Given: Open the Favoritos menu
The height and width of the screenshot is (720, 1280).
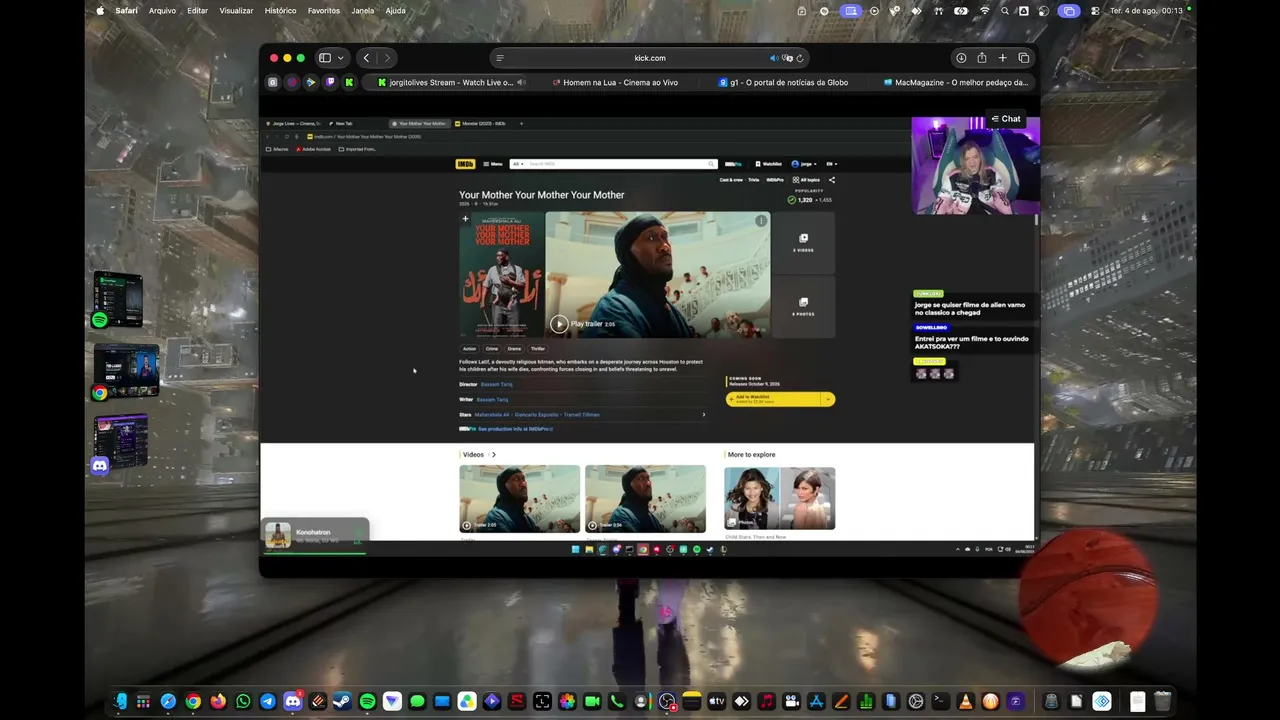Looking at the screenshot, I should click(324, 11).
